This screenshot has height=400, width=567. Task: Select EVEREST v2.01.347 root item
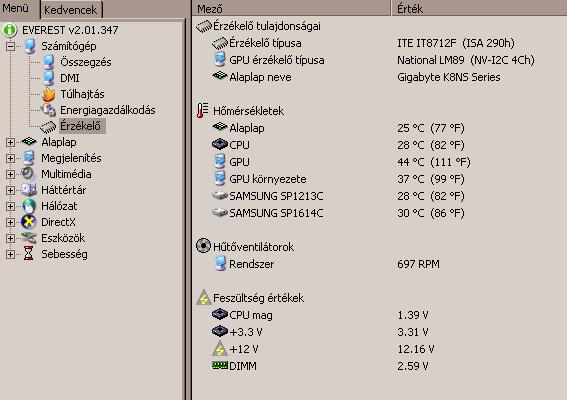coord(70,30)
